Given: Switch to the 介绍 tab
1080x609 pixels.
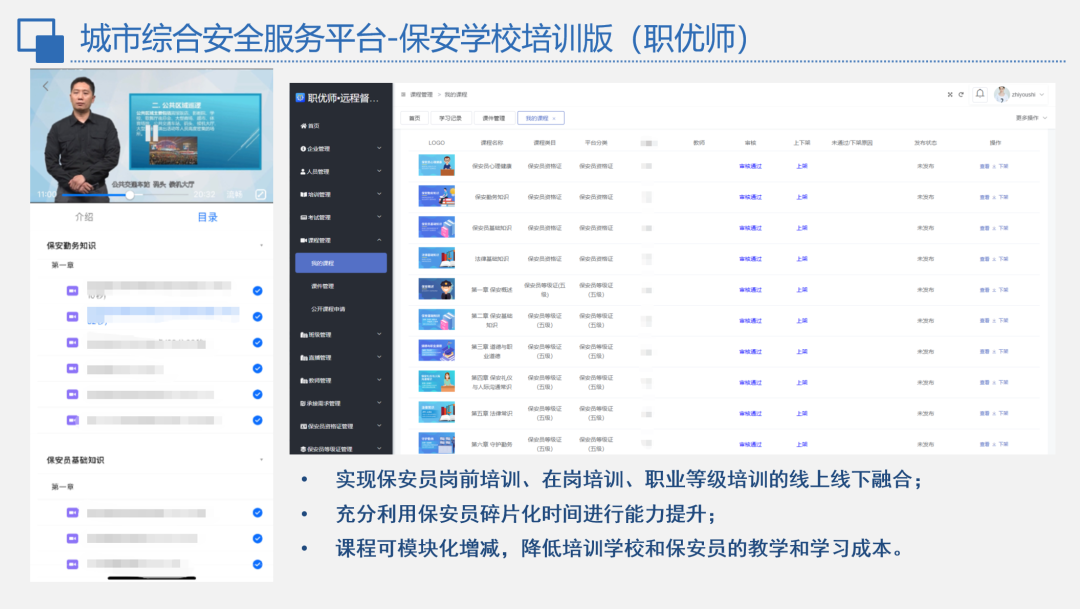Looking at the screenshot, I should pos(84,217).
